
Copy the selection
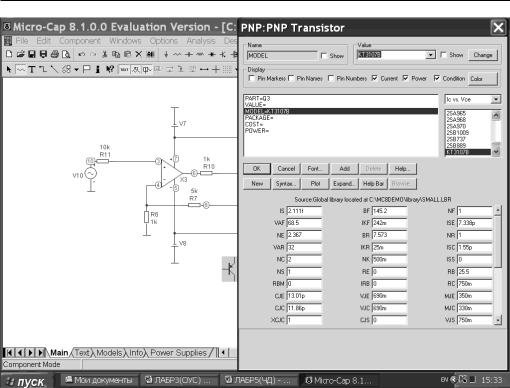(x=116, y=54)
